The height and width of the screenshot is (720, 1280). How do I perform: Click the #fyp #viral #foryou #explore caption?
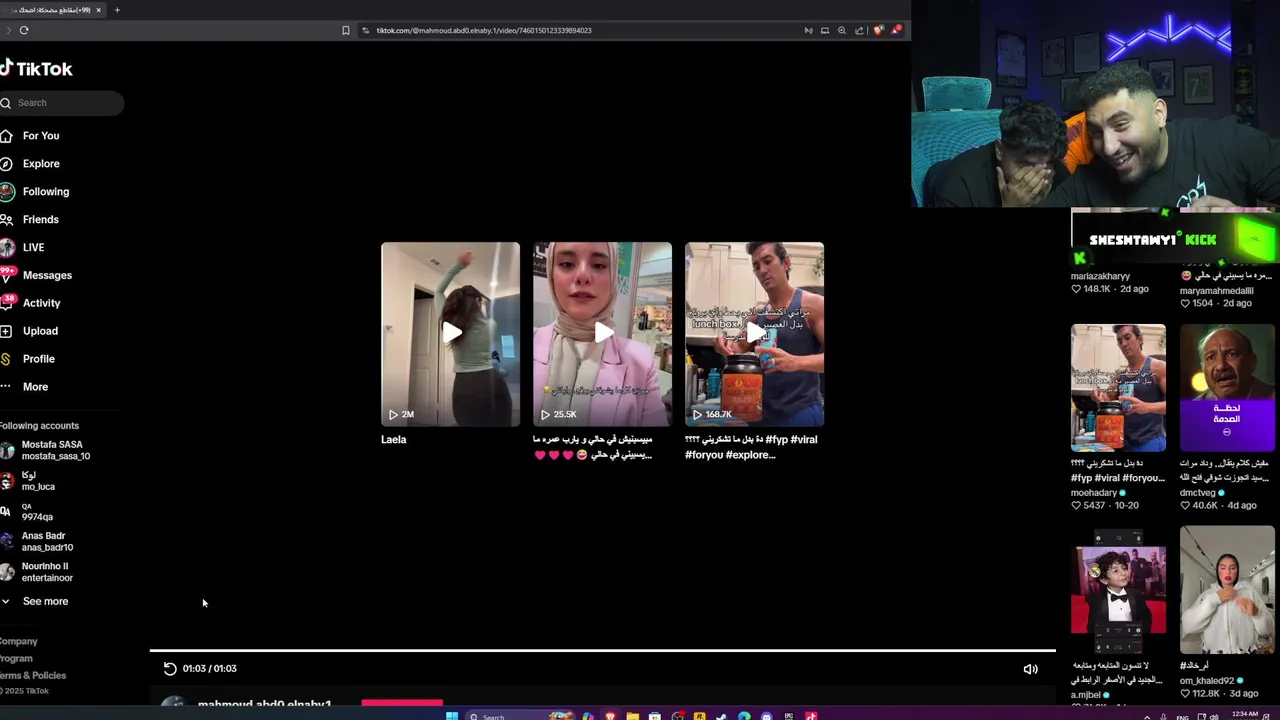[751, 447]
